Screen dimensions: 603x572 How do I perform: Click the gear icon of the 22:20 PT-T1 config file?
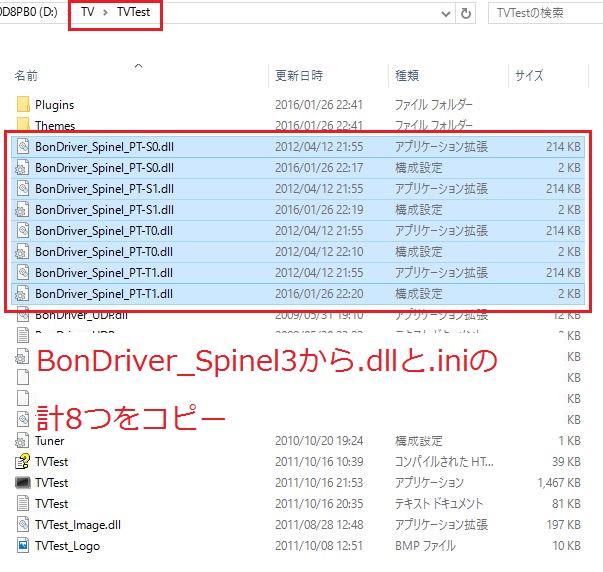pyautogui.click(x=22, y=293)
